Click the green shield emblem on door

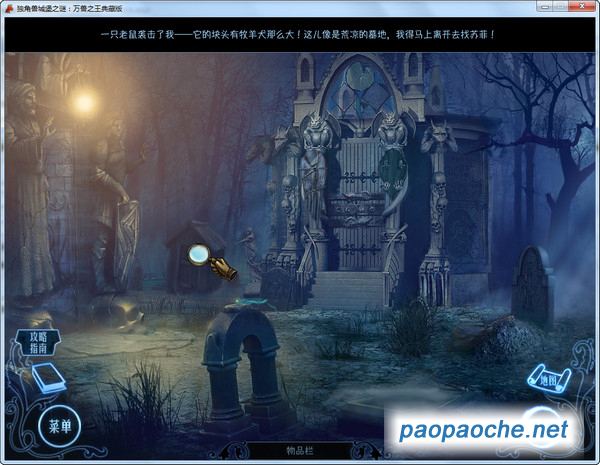click(x=393, y=168)
